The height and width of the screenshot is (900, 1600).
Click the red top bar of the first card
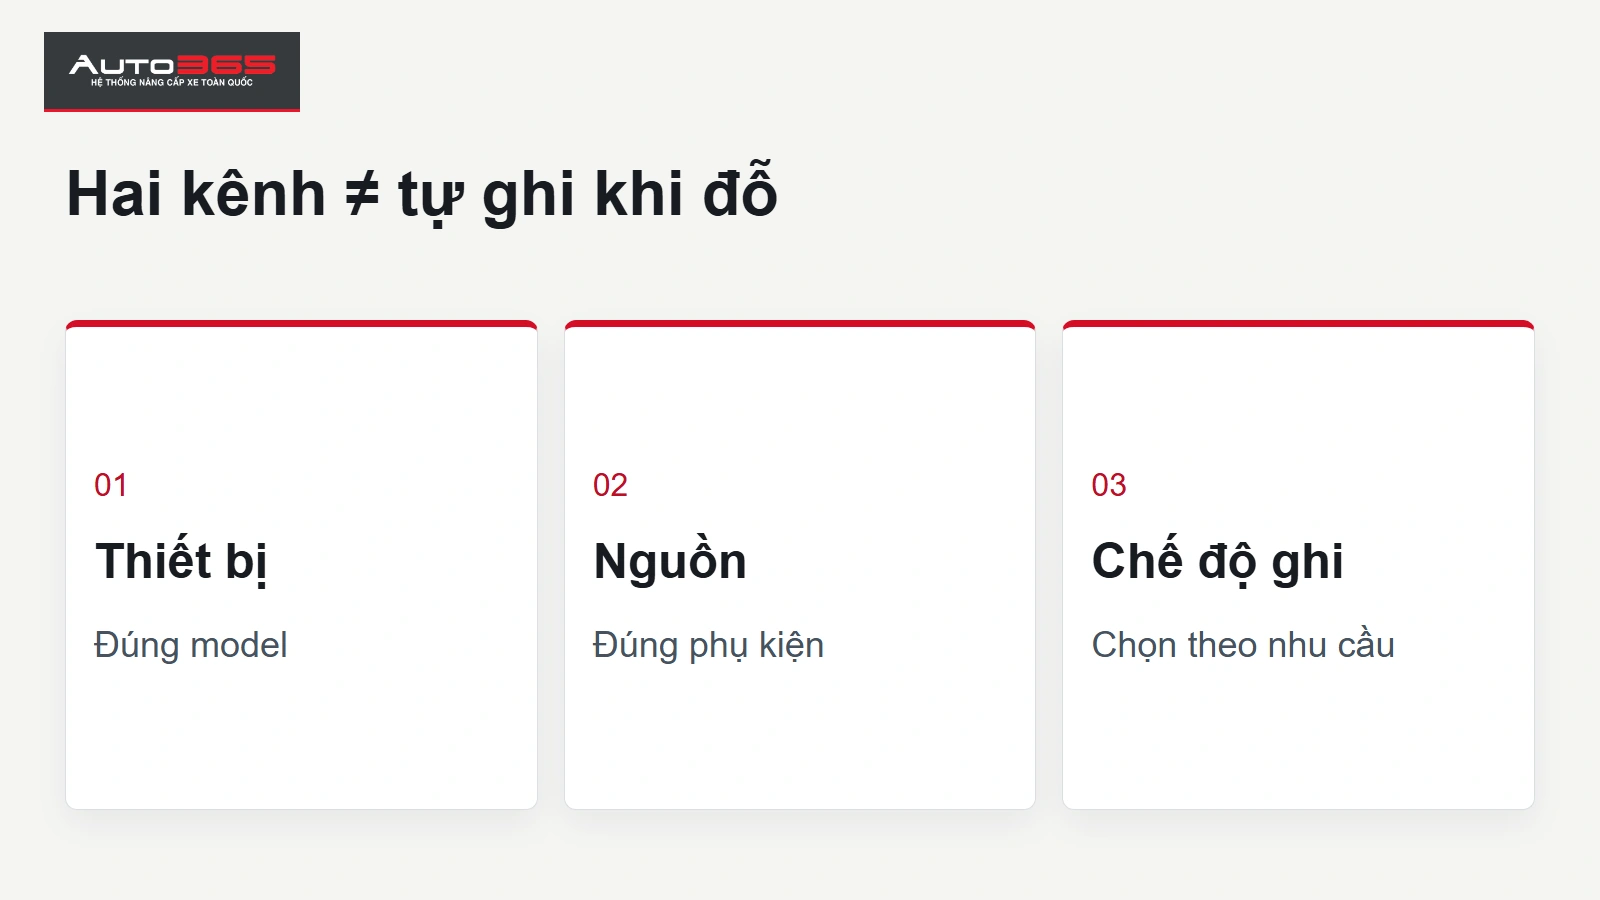coord(301,324)
